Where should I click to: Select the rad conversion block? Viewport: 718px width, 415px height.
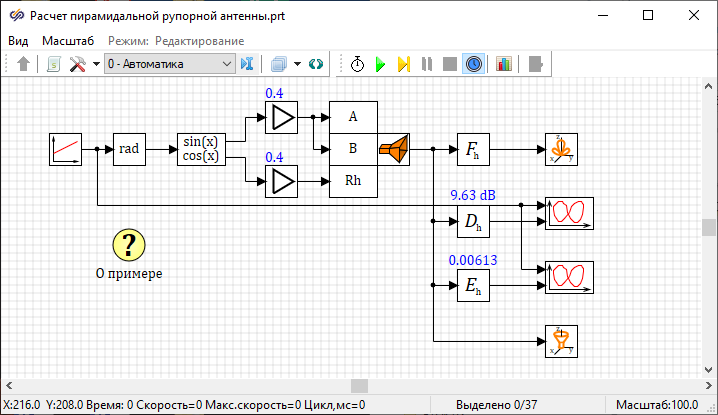coord(129,149)
